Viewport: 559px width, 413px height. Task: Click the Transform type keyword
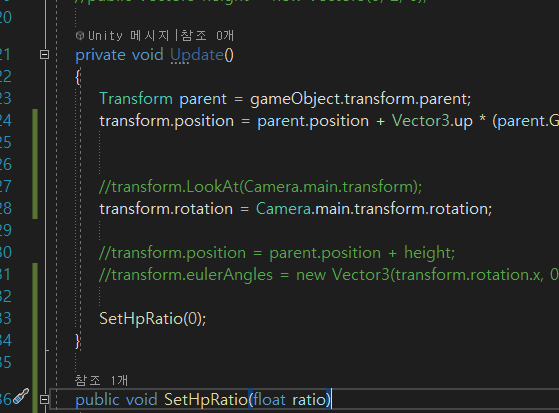[x=136, y=99]
